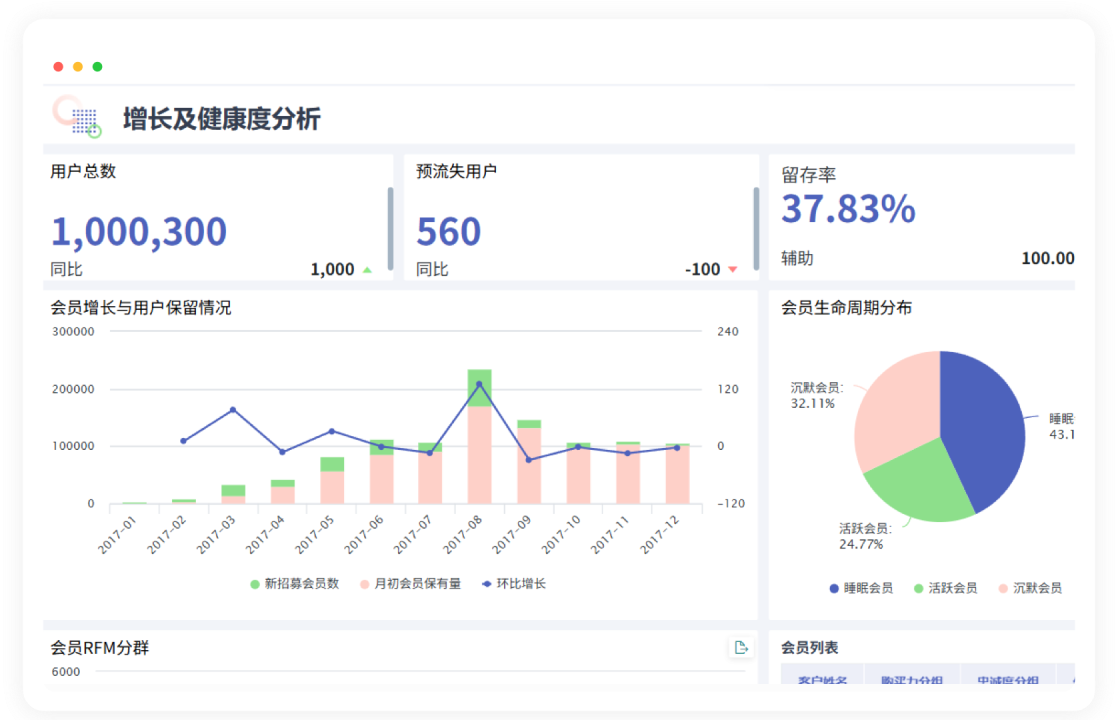Click the 560 预流失用户 value
The height and width of the screenshot is (720, 1120).
(x=449, y=231)
